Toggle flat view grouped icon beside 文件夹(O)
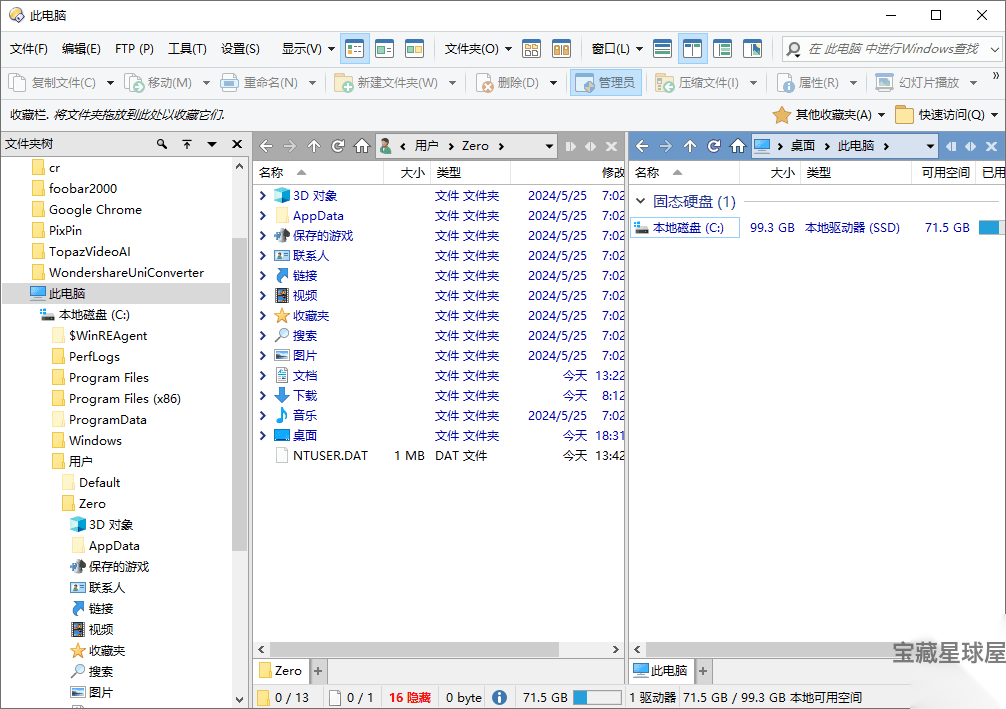Screen dimensions: 1006x709 531,49
